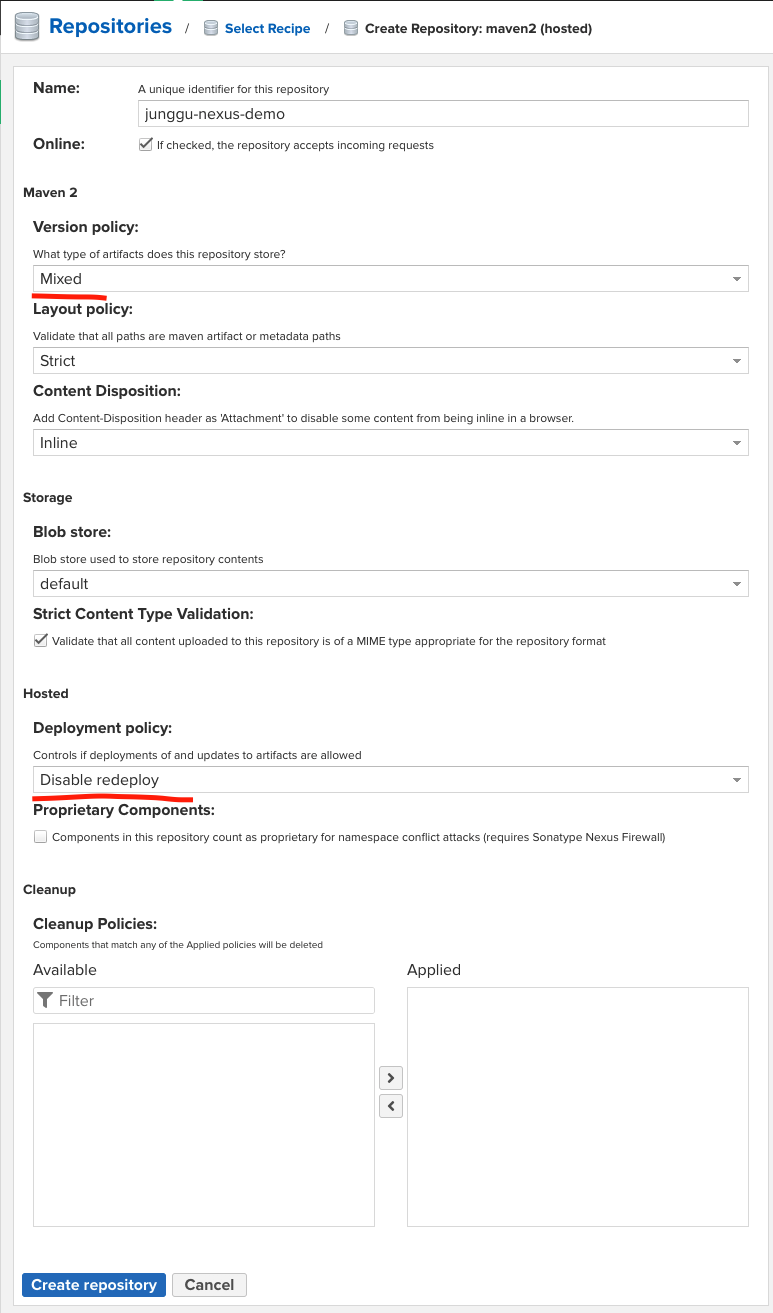Toggle the Online checkbox
The width and height of the screenshot is (773, 1313).
click(x=145, y=145)
